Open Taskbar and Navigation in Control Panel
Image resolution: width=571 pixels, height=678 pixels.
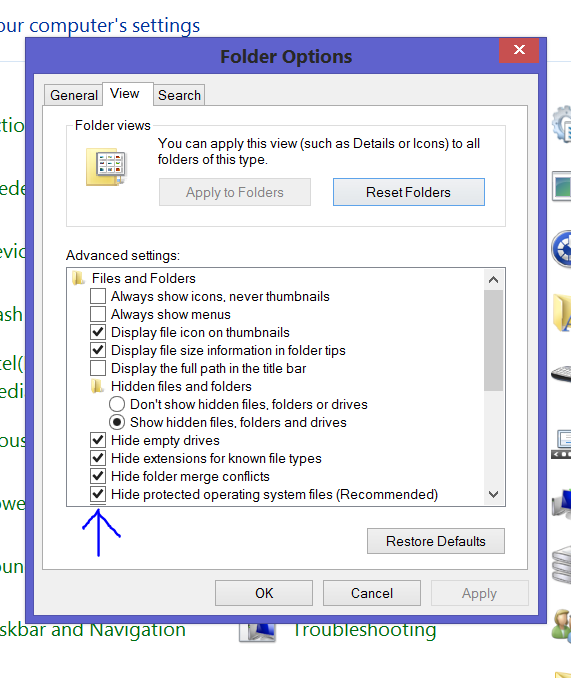tap(93, 629)
